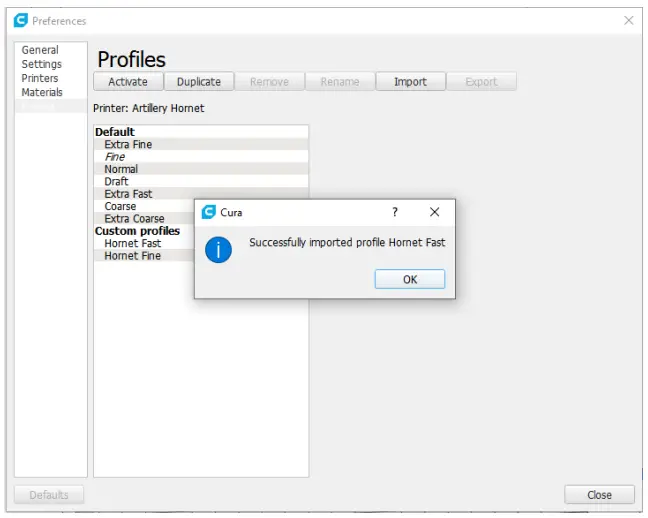The height and width of the screenshot is (518, 648).
Task: Open the Settings preferences page
Action: click(42, 64)
